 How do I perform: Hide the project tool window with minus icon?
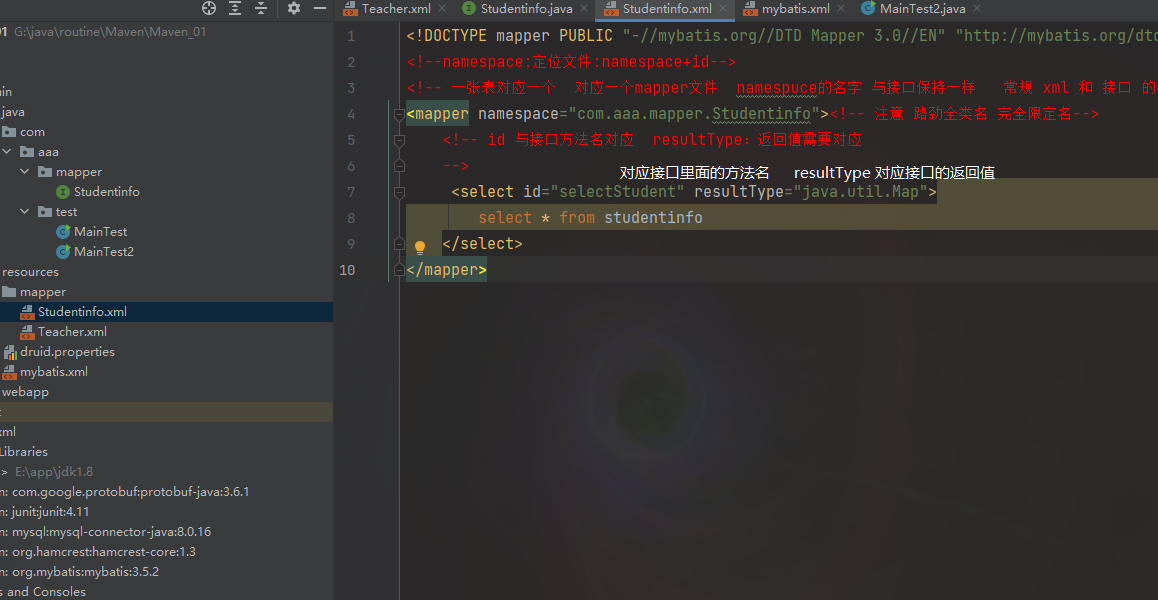[320, 8]
